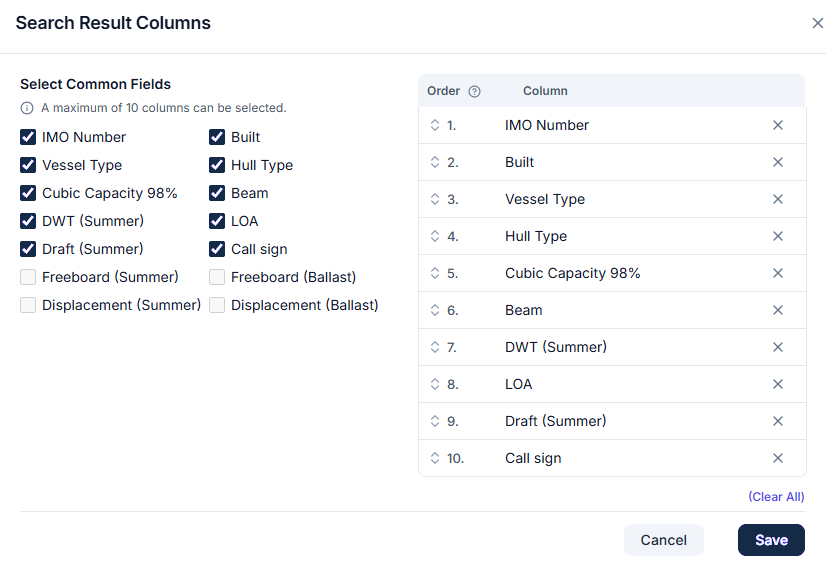
Task: Delete the Beam column entry
Action: click(x=778, y=310)
